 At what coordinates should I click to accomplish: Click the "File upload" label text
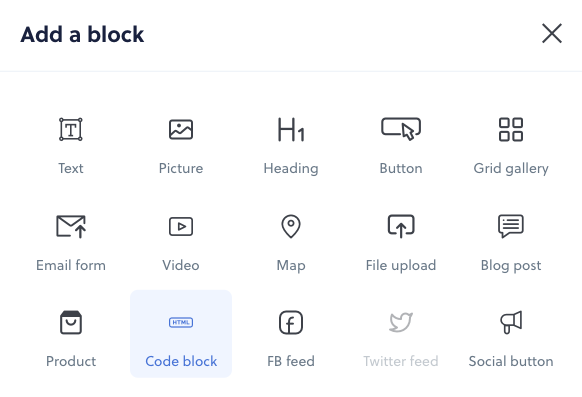(401, 265)
